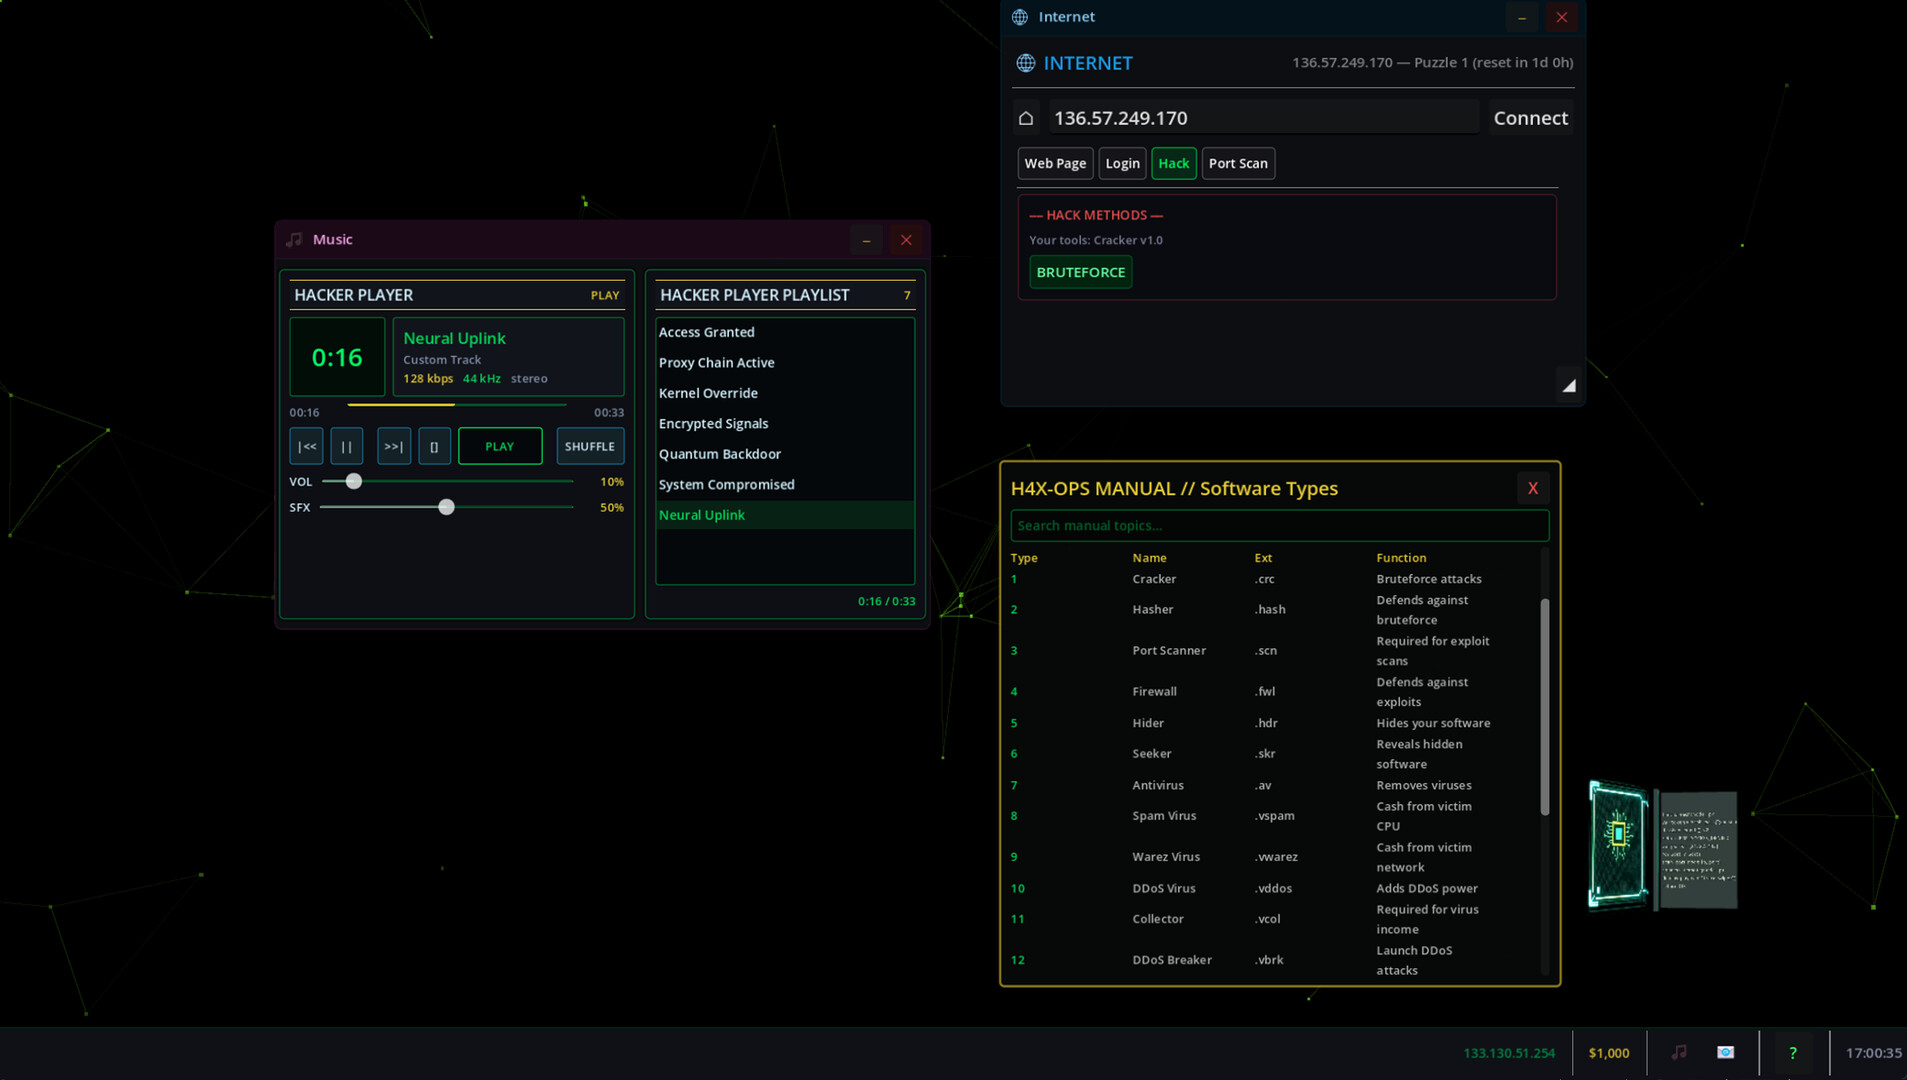Switch to the Port Scan tab
1907x1080 pixels.
click(x=1237, y=163)
